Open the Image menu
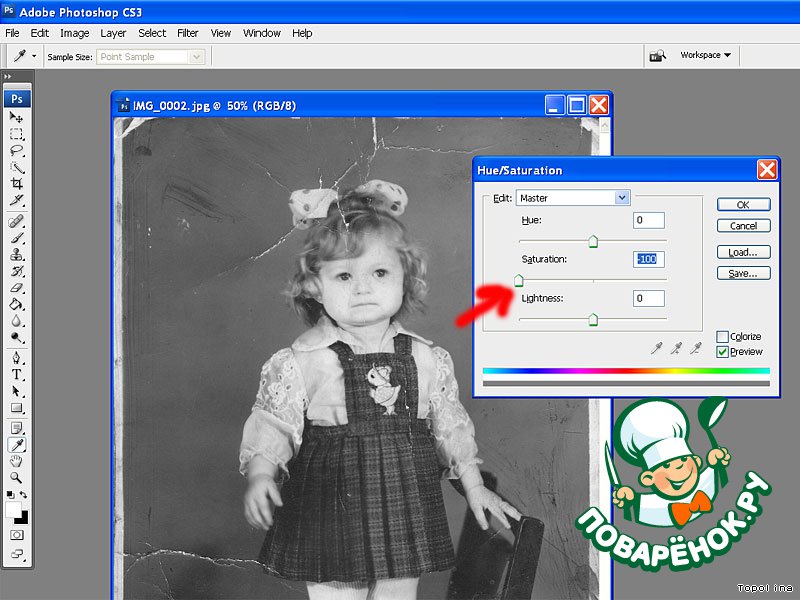 point(75,33)
